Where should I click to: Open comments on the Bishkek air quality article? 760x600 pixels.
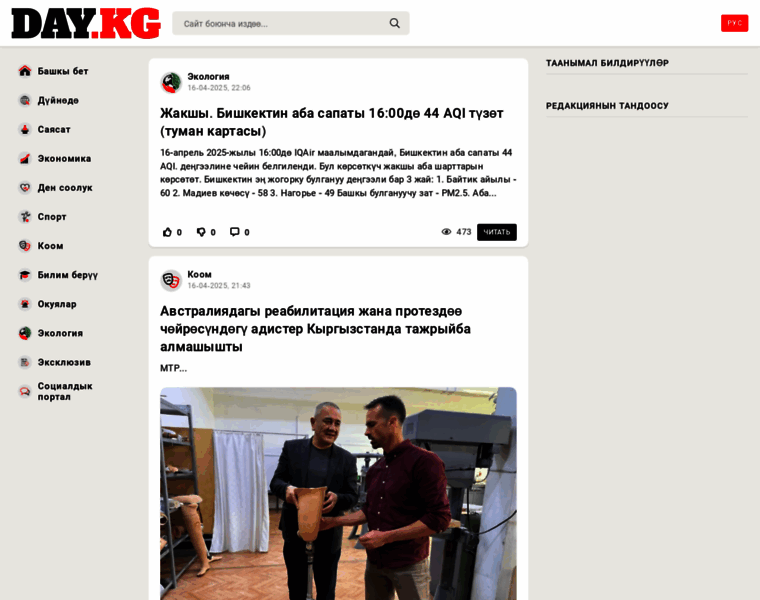(x=235, y=232)
